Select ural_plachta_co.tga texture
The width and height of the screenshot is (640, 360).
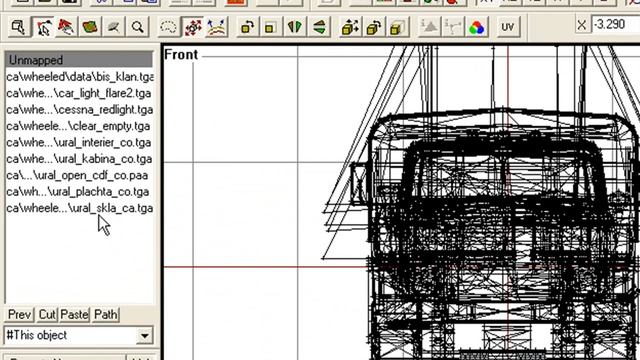[79, 191]
